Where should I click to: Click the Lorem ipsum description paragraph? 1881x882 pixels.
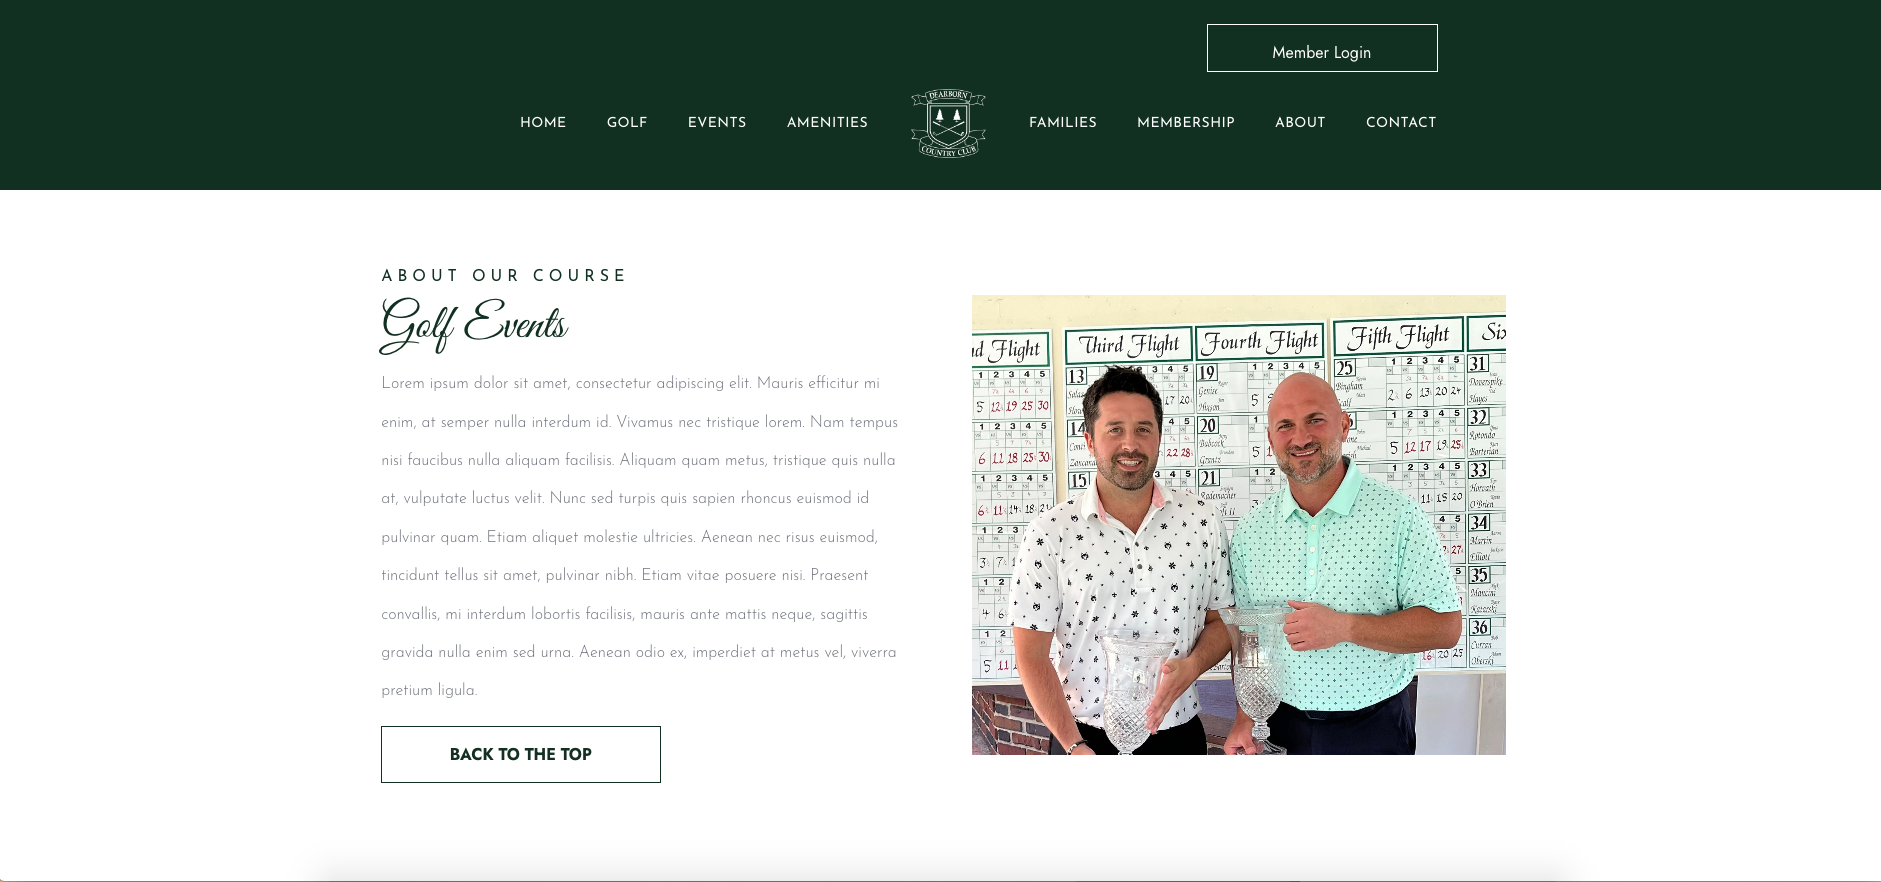(x=640, y=537)
